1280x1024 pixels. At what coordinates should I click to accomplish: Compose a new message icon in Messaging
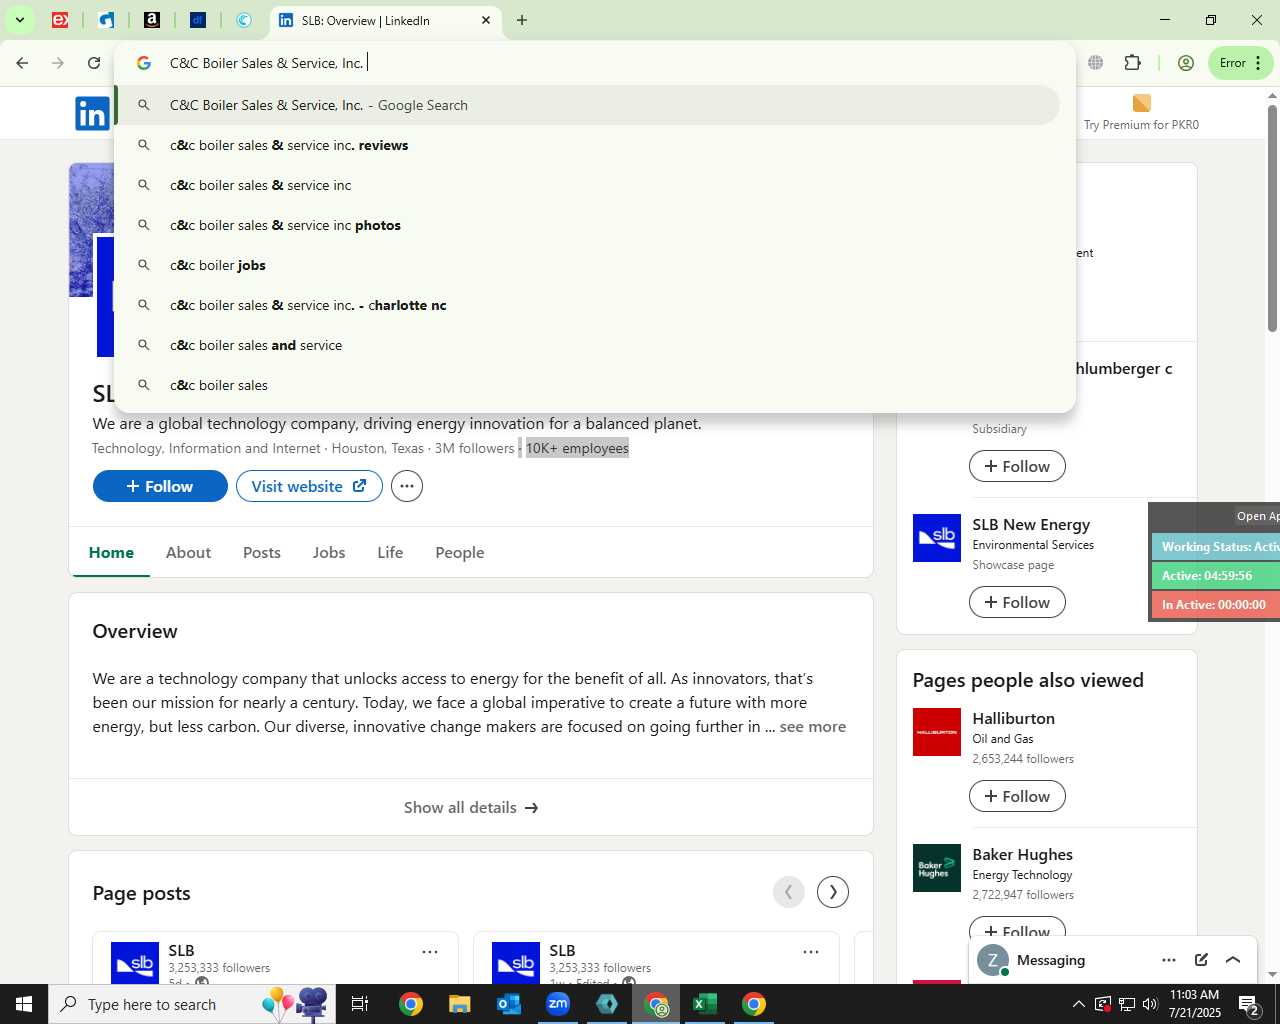[1201, 960]
